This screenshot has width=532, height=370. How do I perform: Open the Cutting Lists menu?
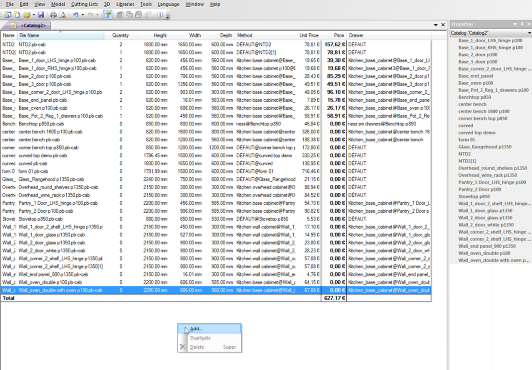click(84, 4)
